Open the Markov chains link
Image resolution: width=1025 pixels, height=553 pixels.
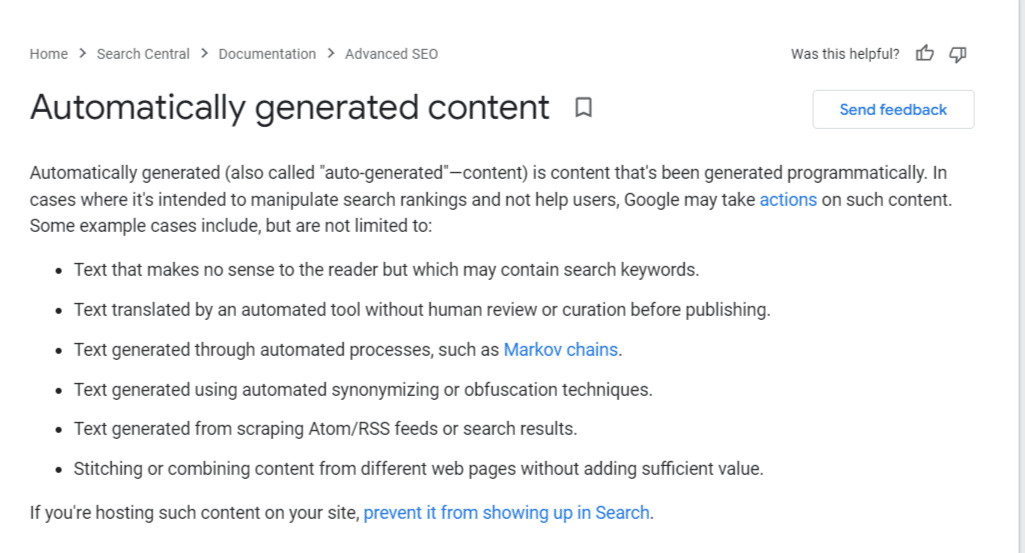tap(560, 350)
